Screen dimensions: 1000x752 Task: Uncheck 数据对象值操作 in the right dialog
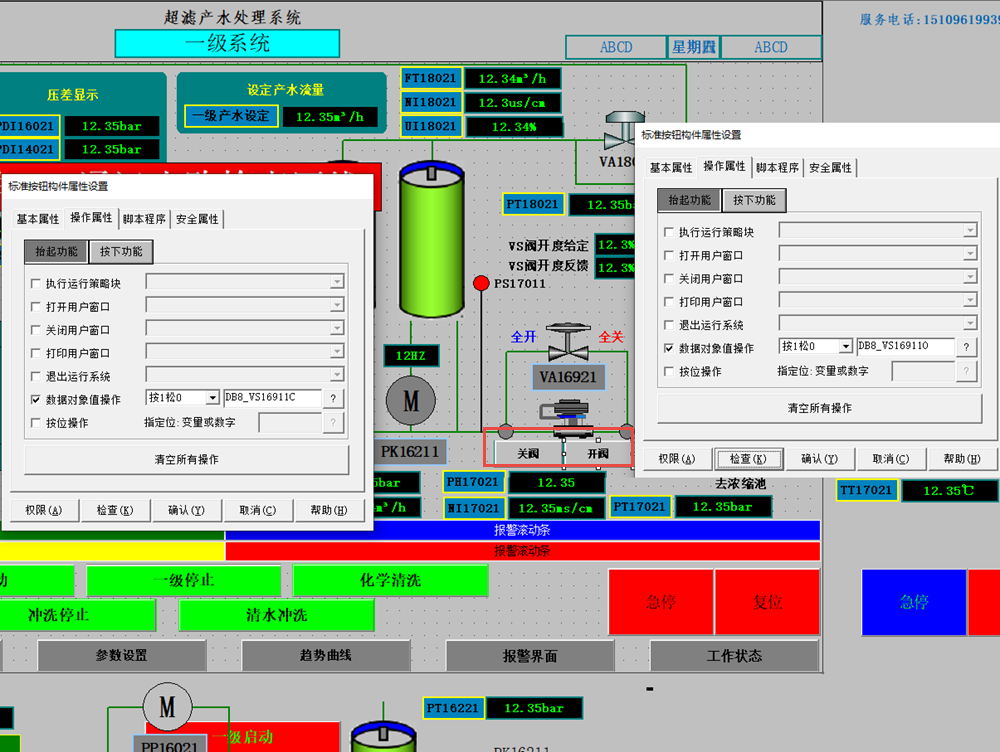[x=669, y=348]
